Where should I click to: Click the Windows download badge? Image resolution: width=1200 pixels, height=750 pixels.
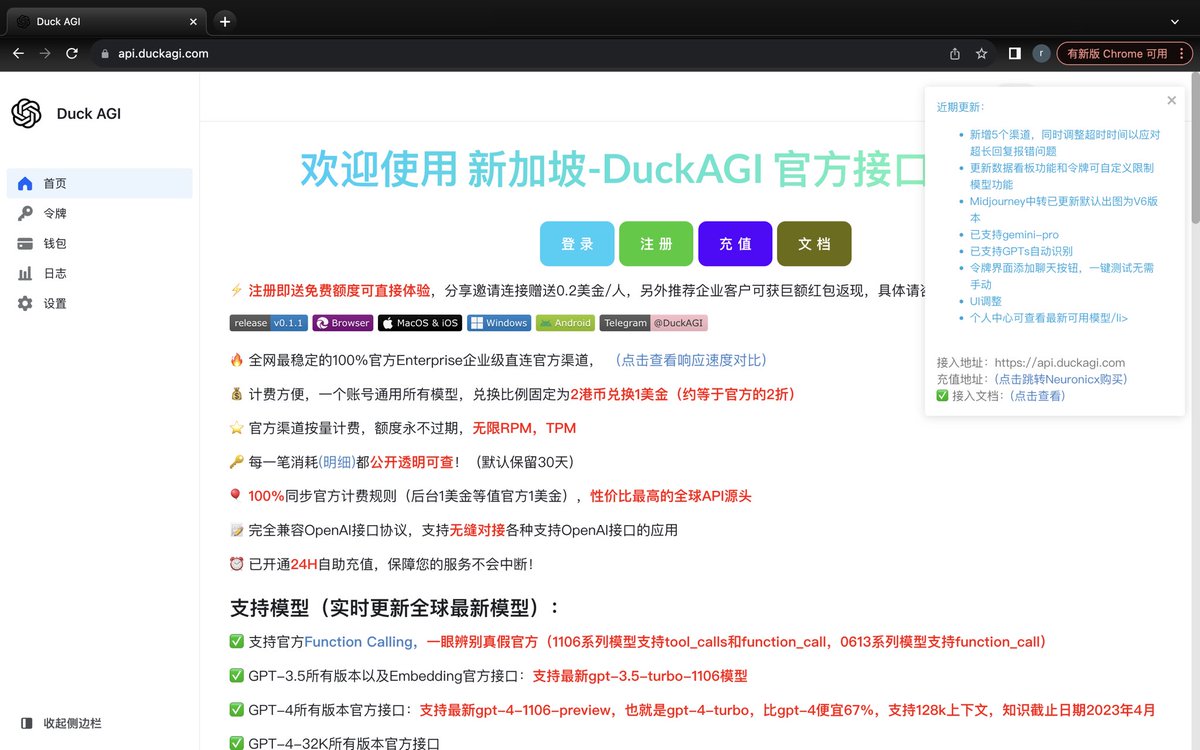click(x=499, y=323)
